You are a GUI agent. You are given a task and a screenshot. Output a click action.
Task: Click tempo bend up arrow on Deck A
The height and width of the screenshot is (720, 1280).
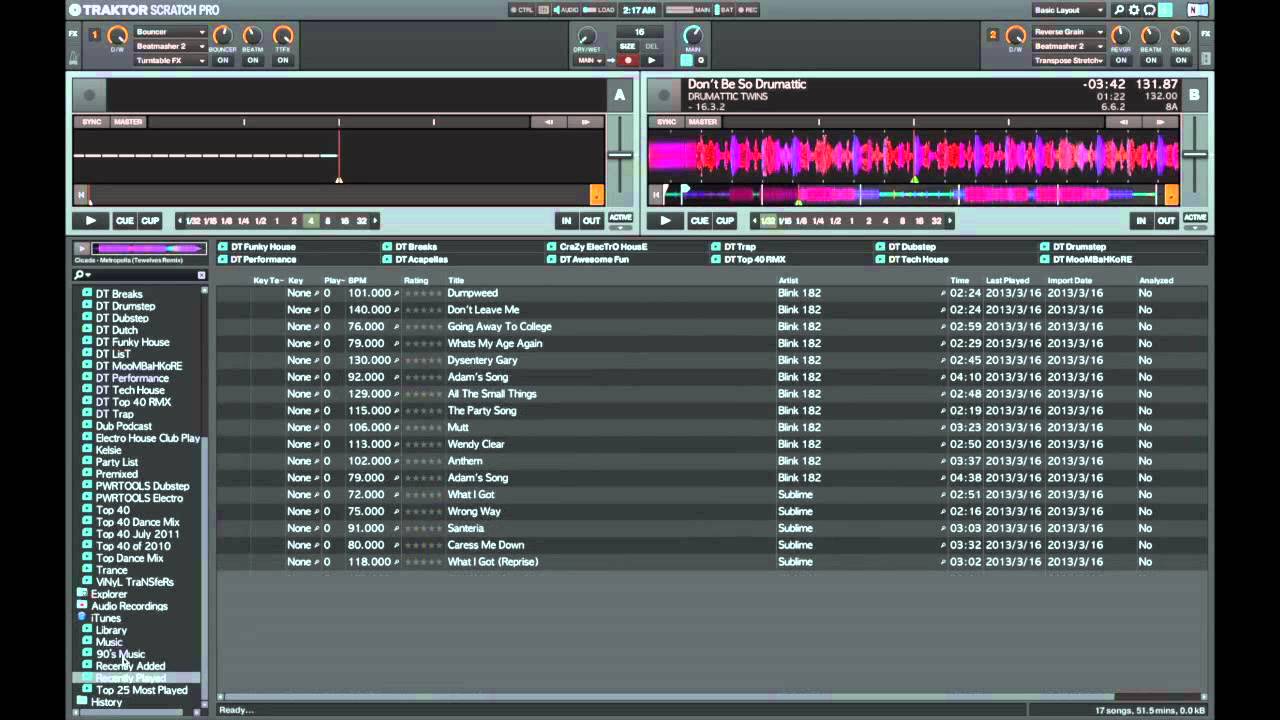pos(586,122)
